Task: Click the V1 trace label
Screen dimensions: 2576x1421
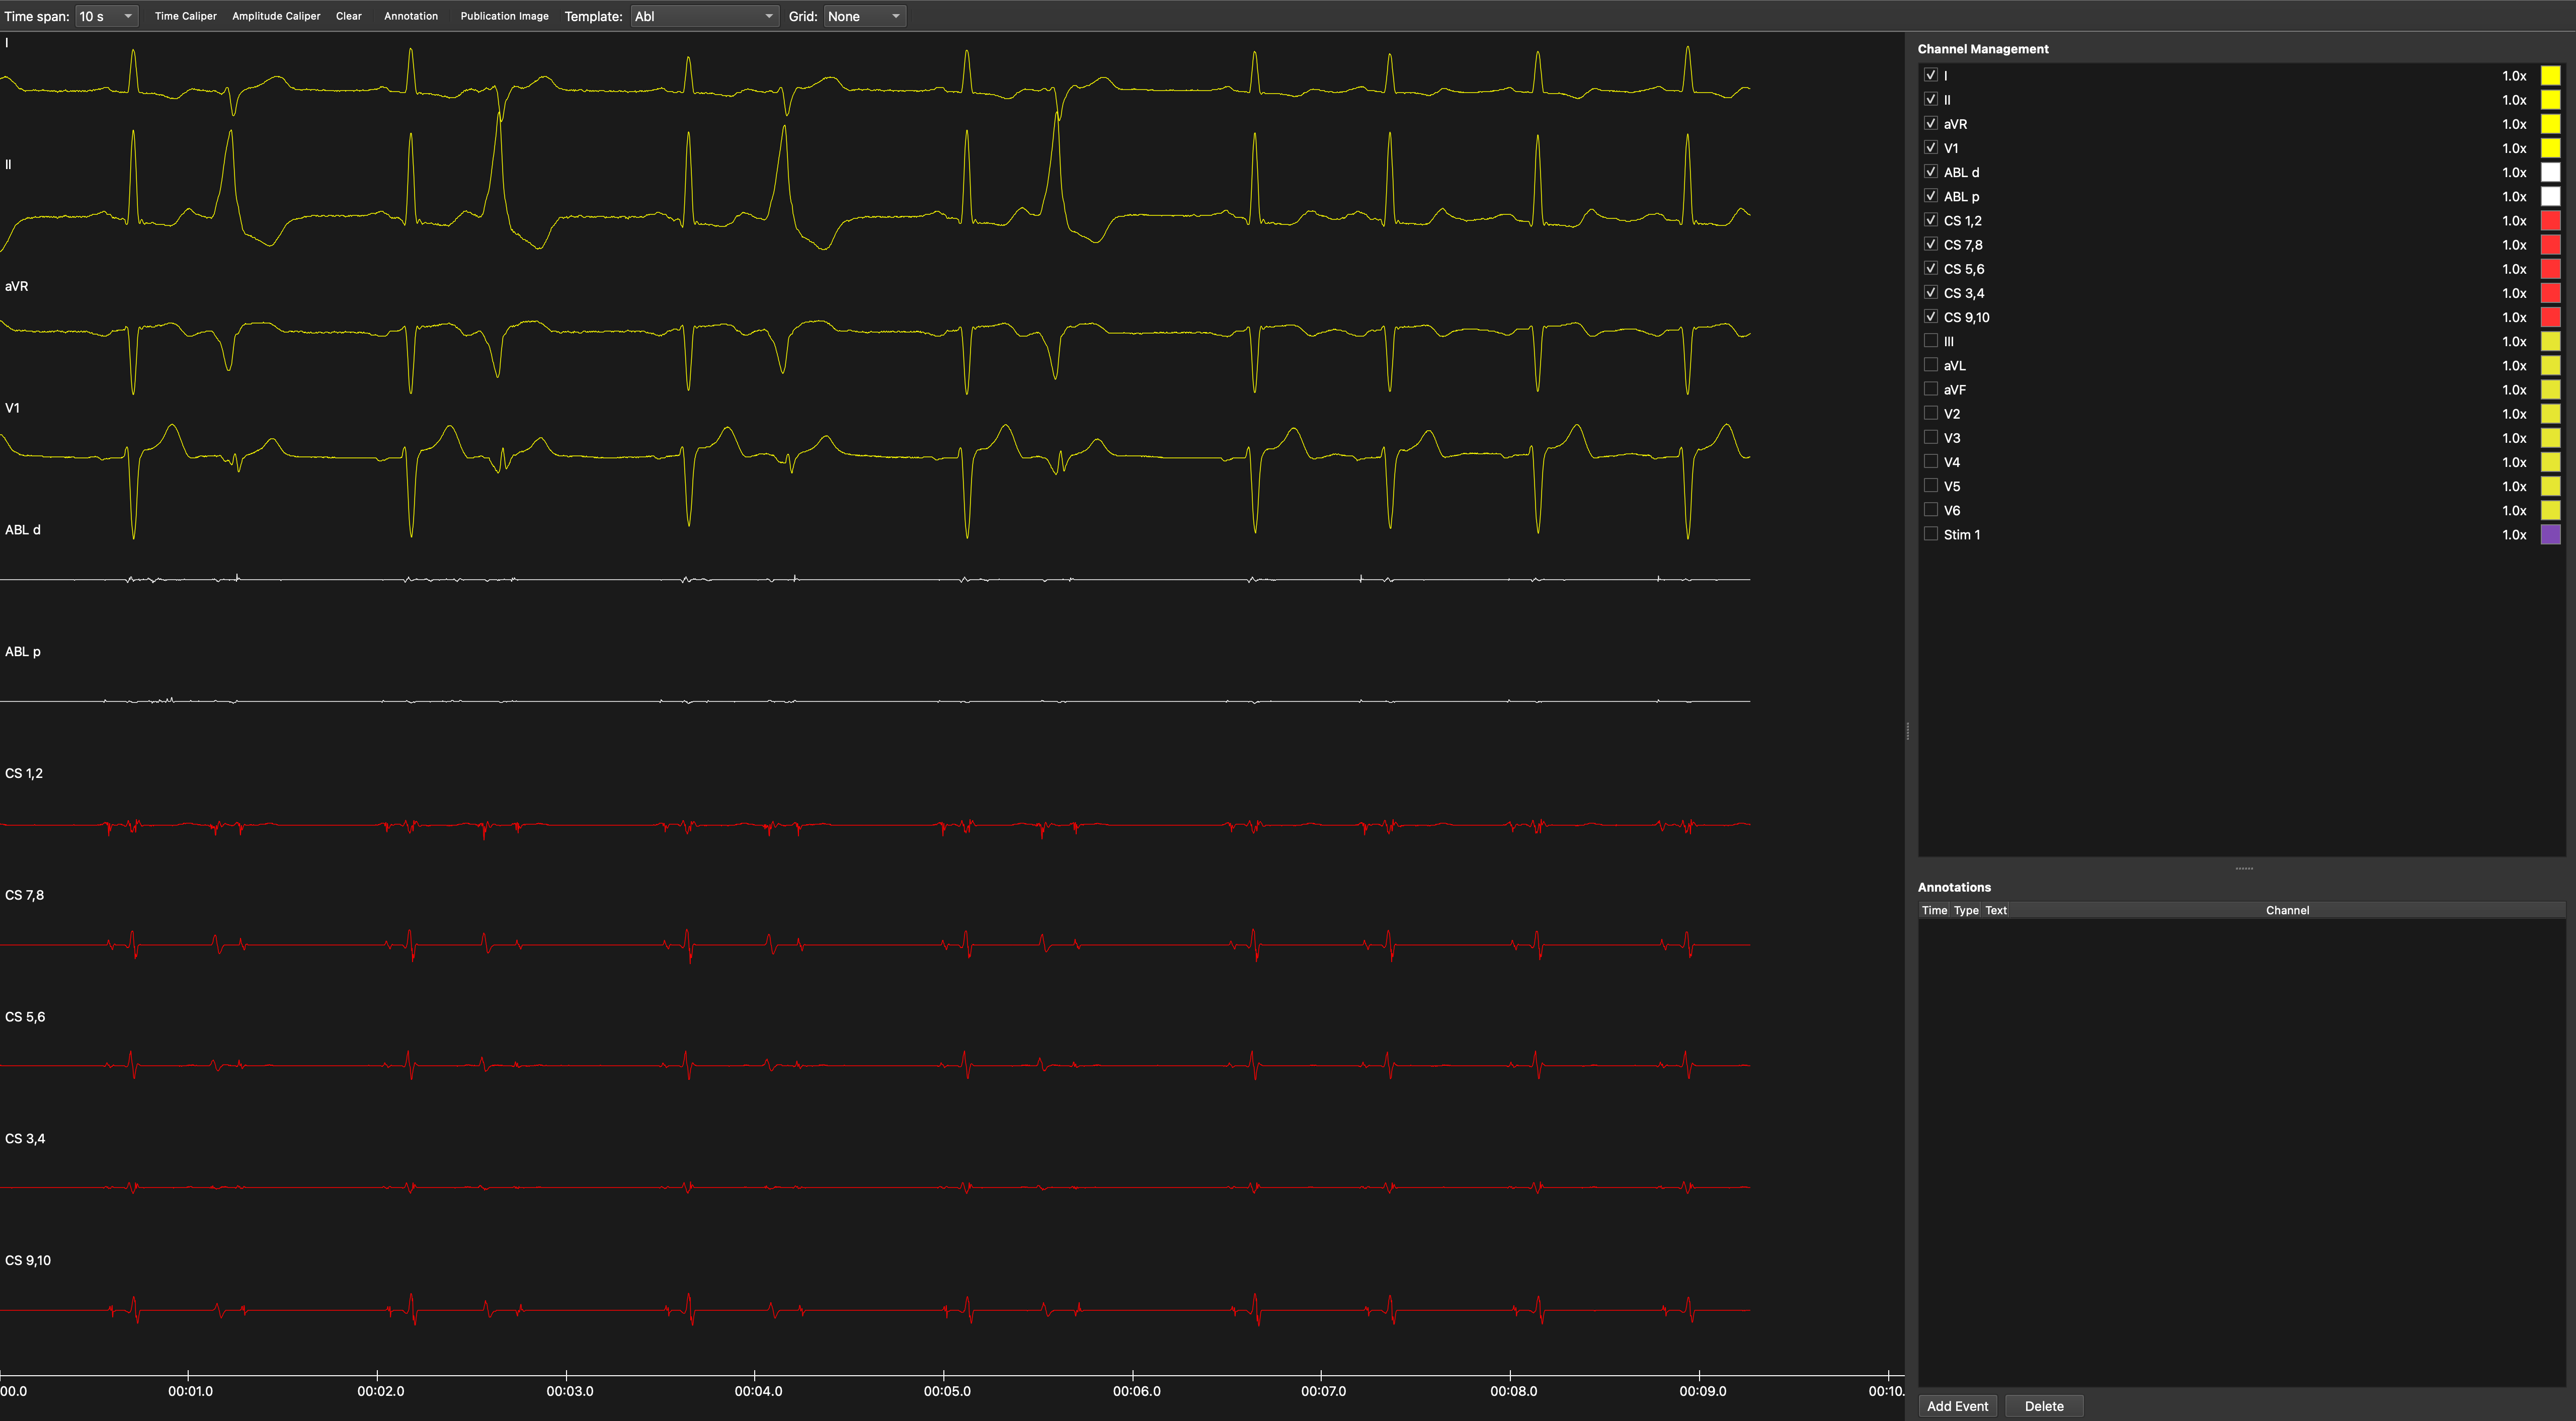Action: [12, 407]
